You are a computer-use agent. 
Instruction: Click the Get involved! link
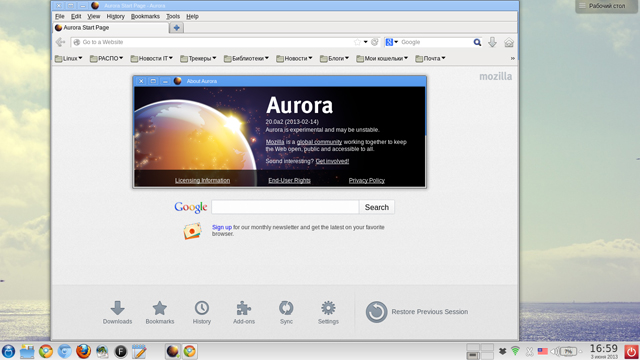pos(332,161)
